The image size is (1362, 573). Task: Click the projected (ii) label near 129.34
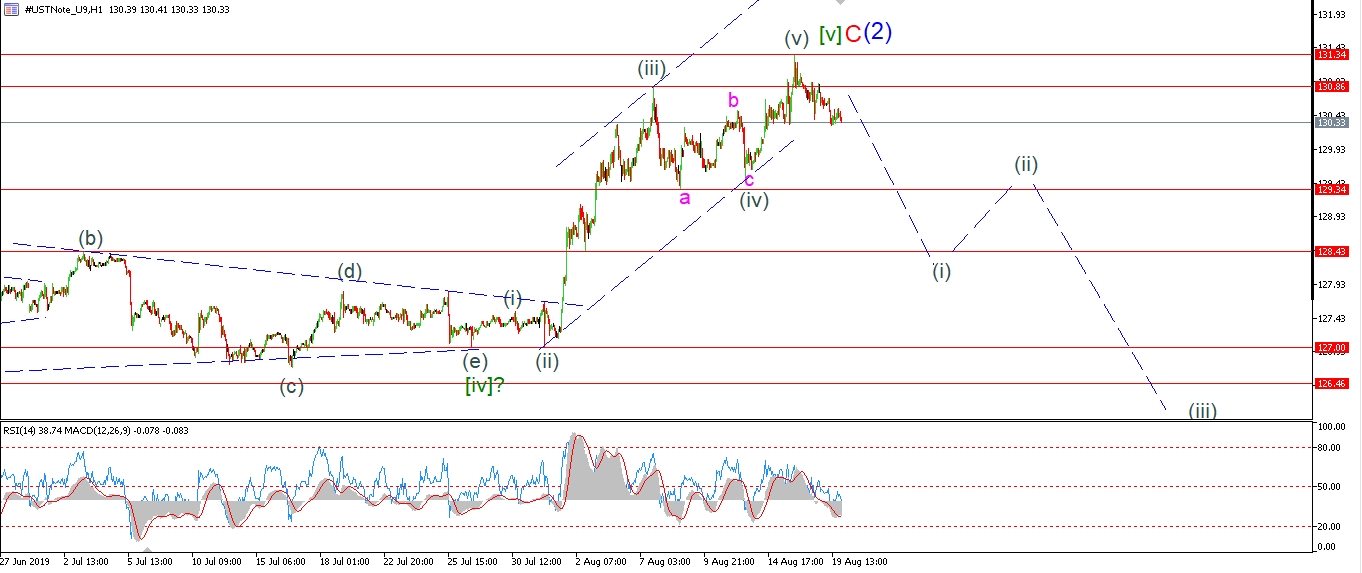point(1026,163)
